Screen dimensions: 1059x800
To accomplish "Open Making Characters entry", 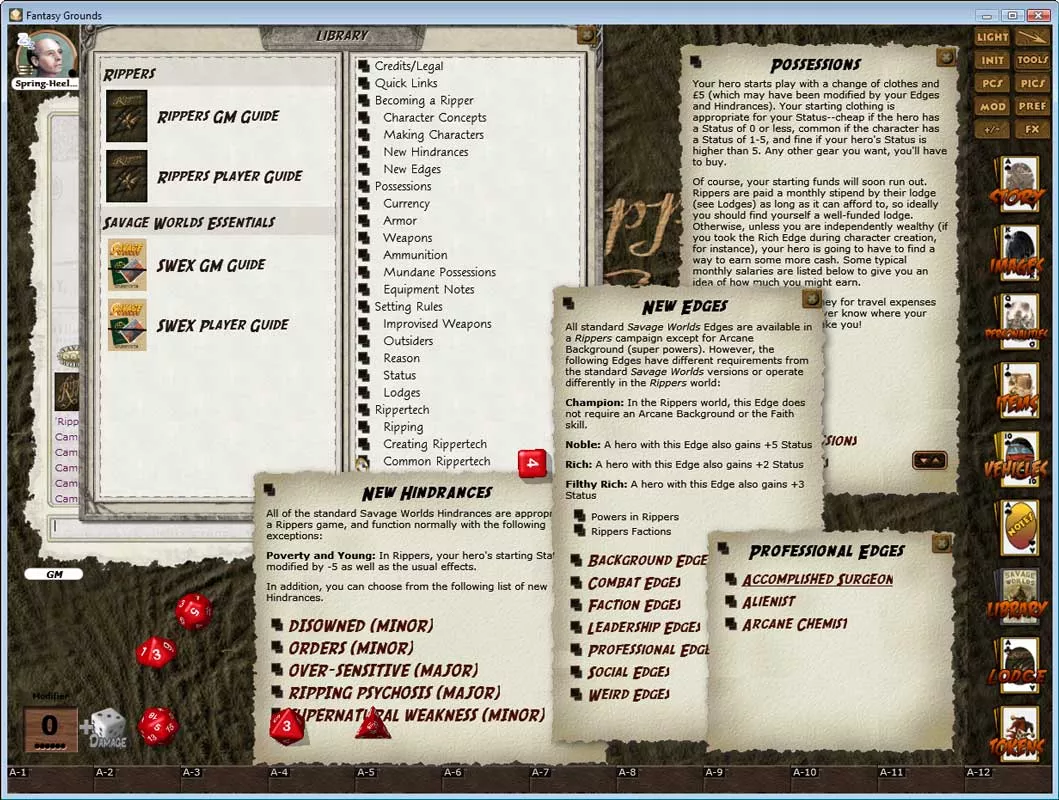I will (x=433, y=134).
